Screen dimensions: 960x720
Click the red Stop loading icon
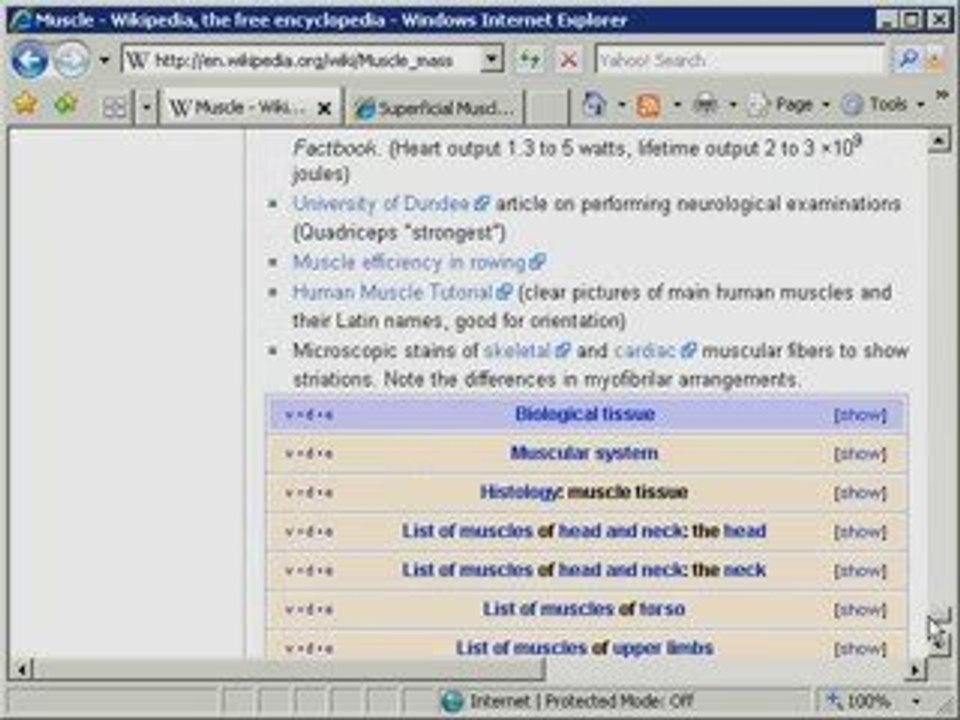(x=569, y=60)
